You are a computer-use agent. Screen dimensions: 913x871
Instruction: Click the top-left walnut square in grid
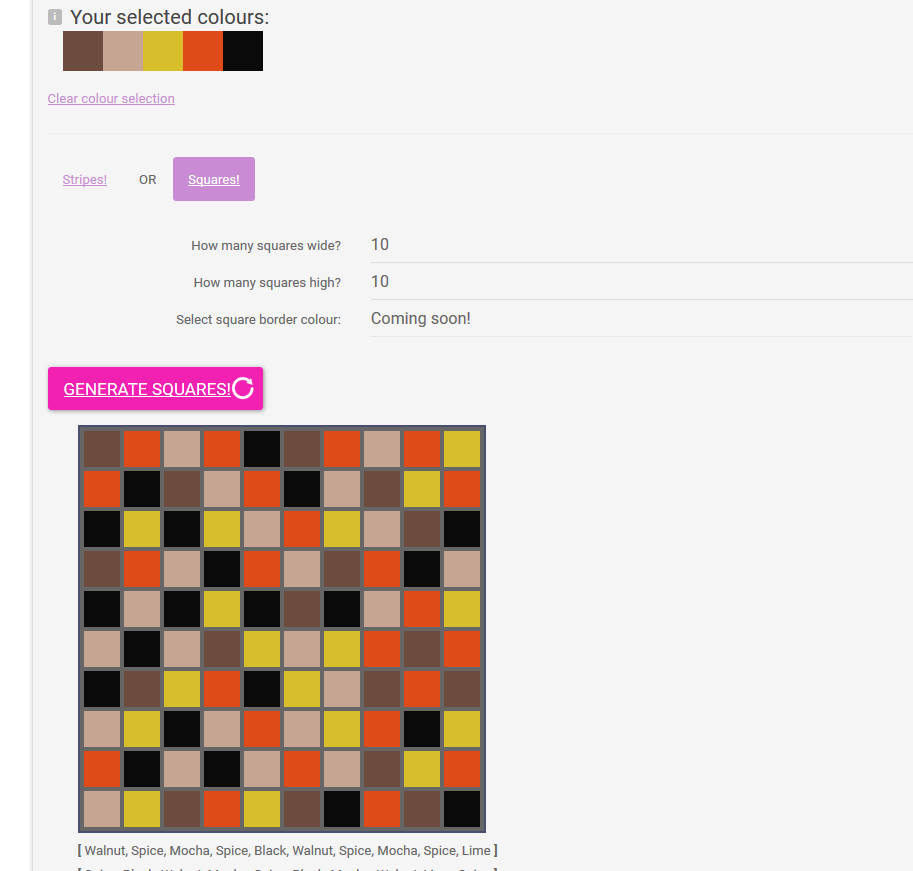coord(102,449)
